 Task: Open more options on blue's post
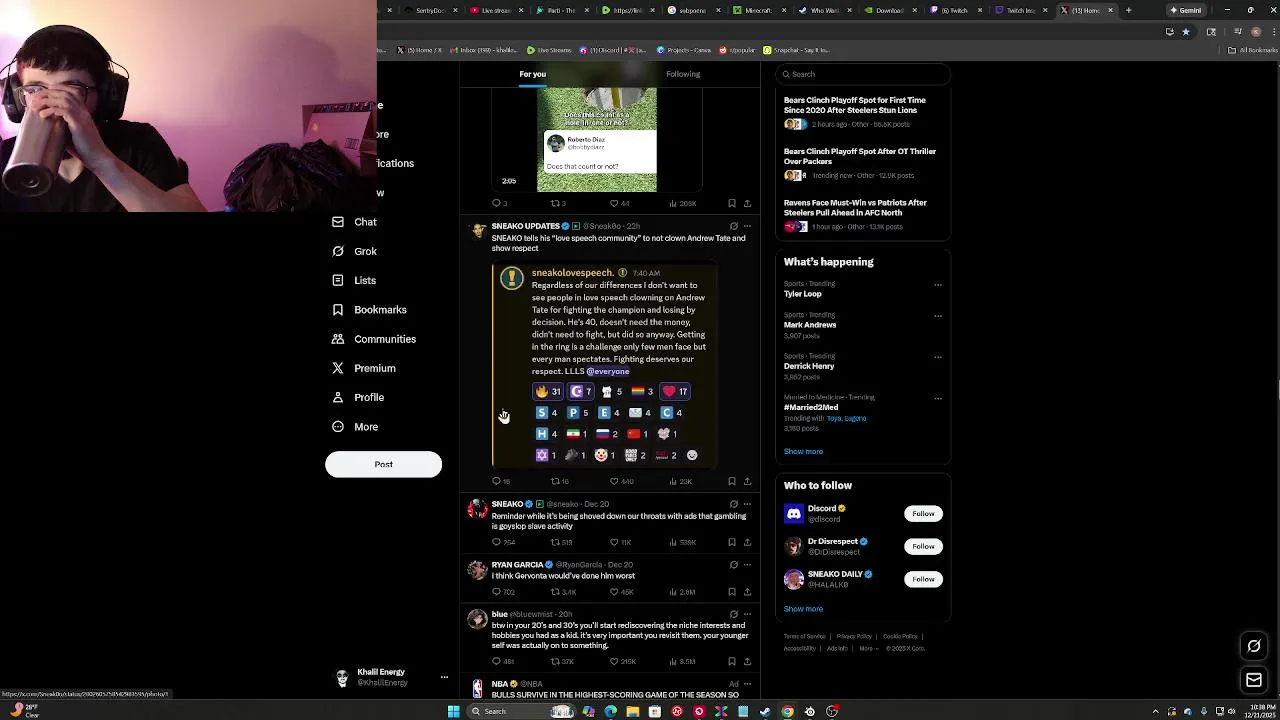[x=747, y=614]
